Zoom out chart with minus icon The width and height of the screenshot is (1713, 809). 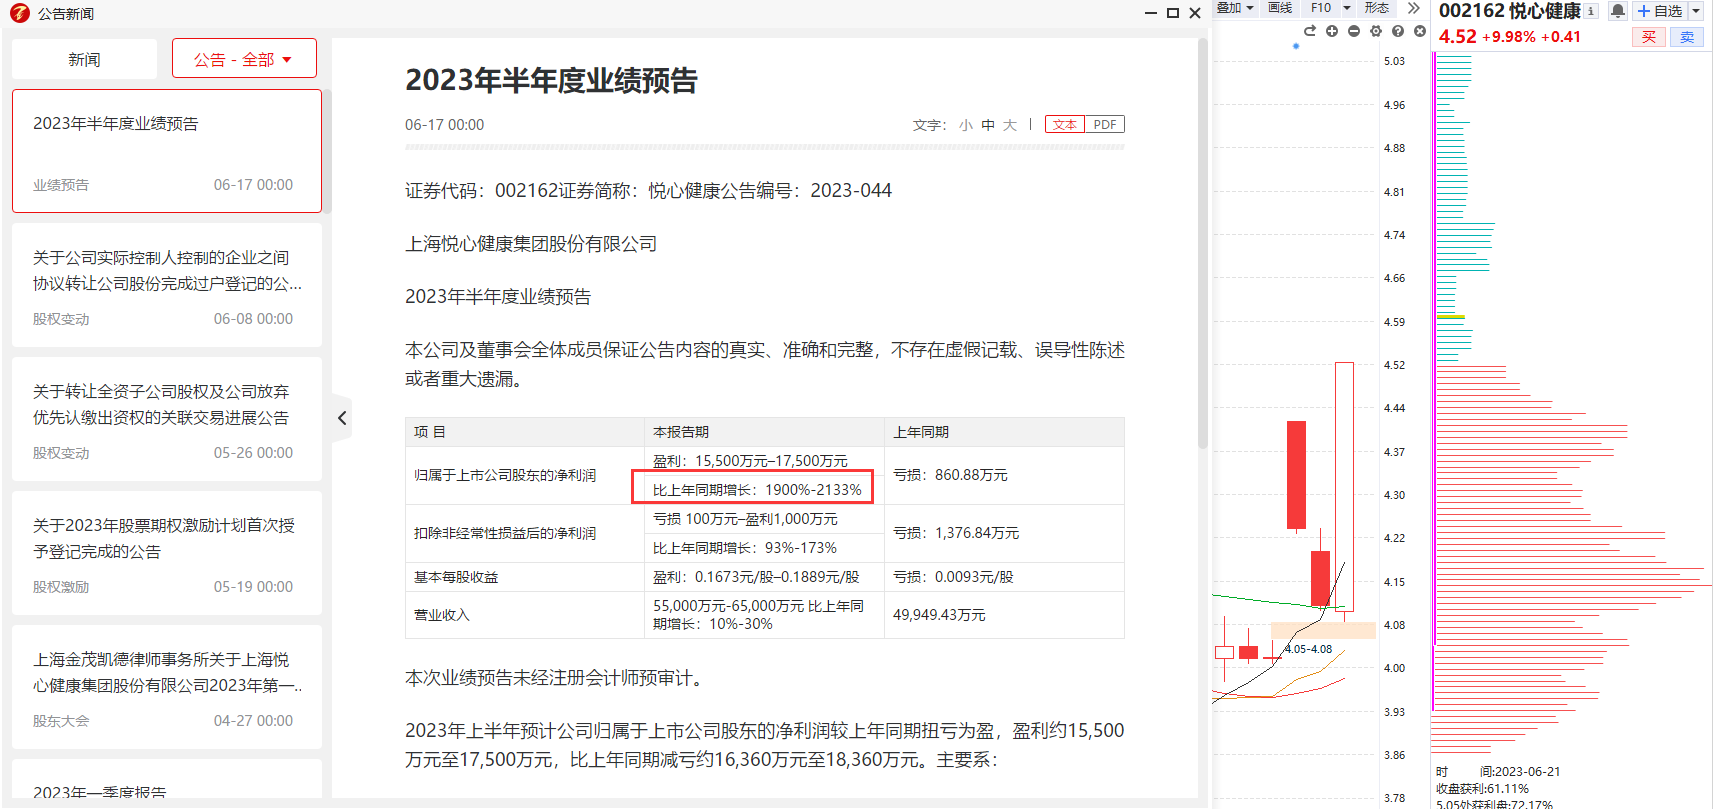click(1354, 31)
